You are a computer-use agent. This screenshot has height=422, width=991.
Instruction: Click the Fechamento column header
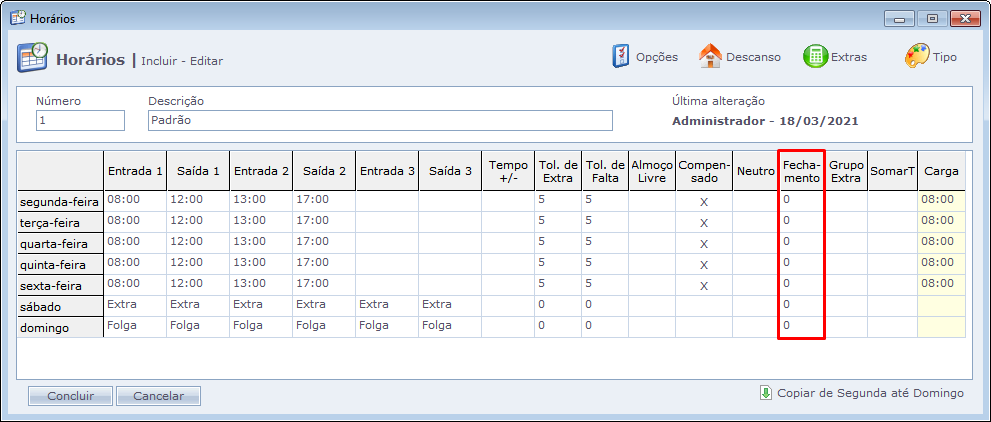point(801,171)
